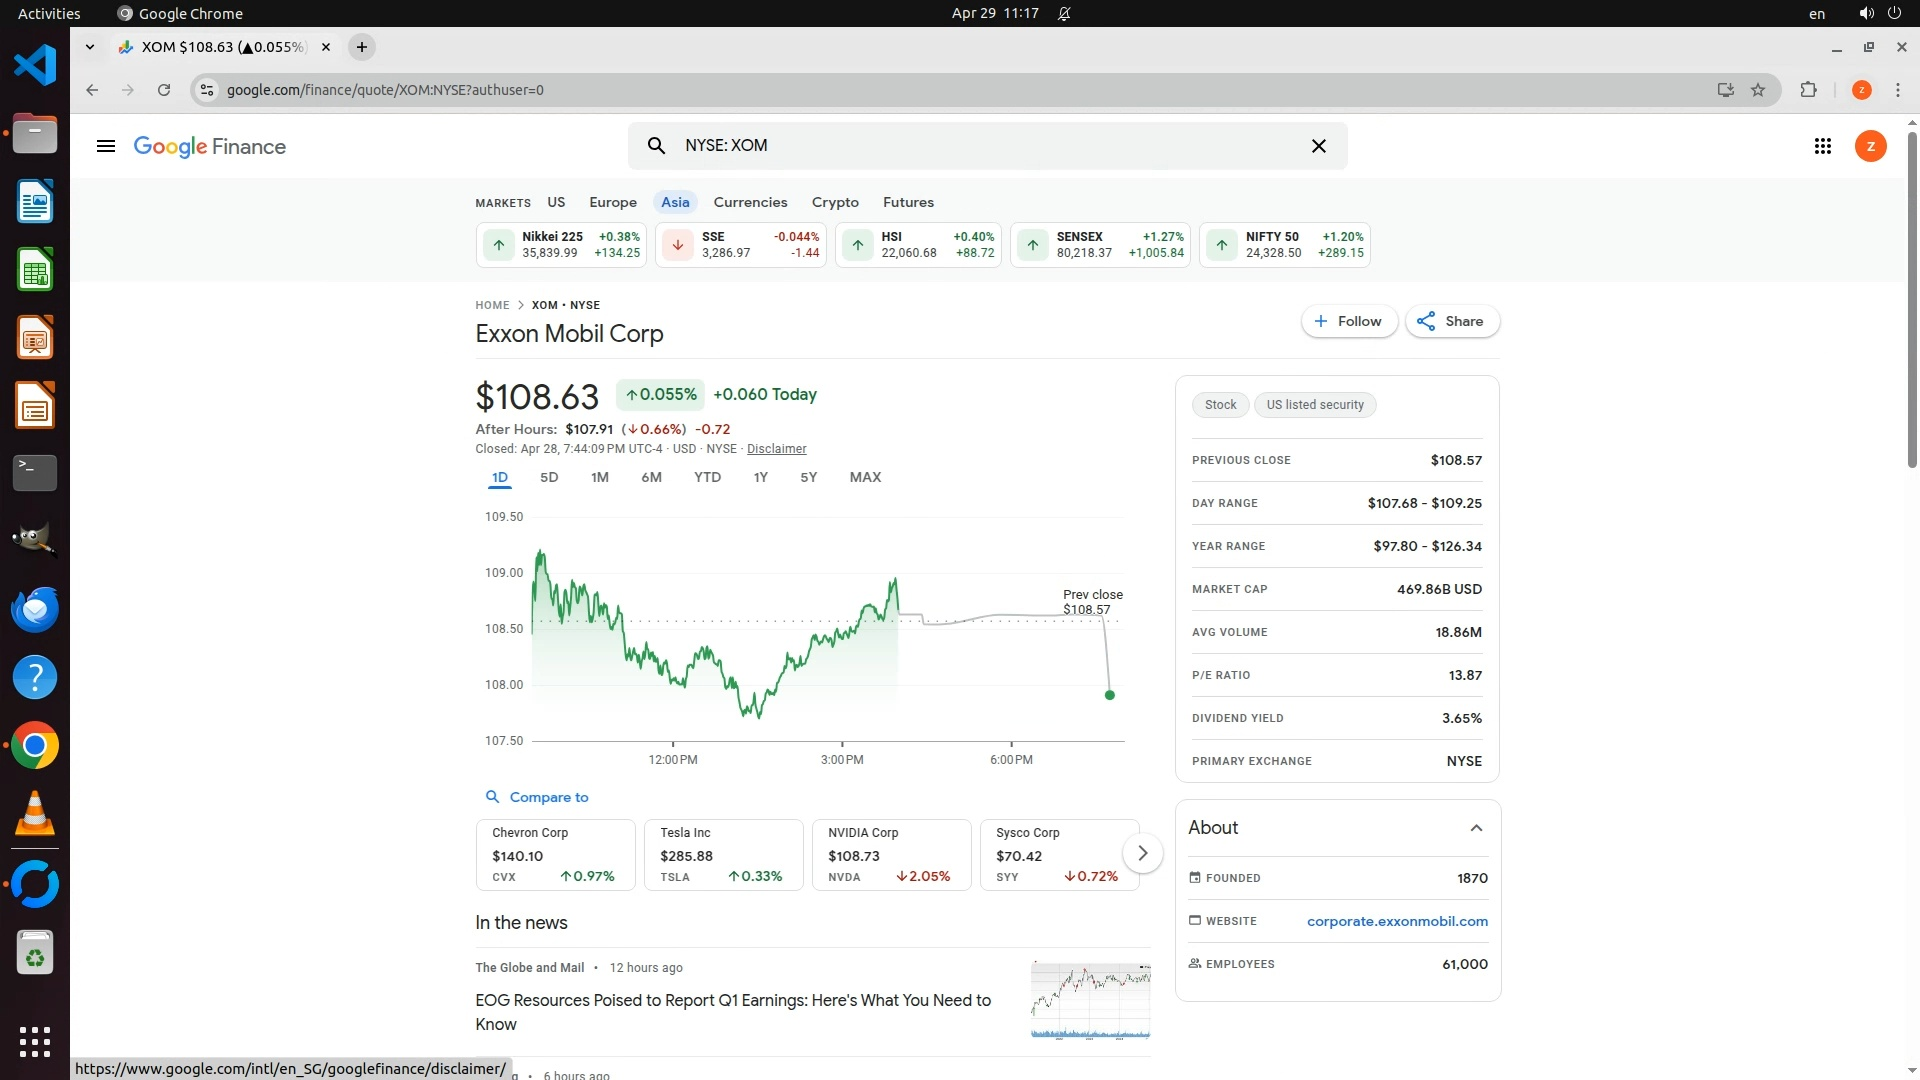Screen dimensions: 1920x1080
Task: Select the 1M chart tab
Action: pyautogui.click(x=599, y=477)
